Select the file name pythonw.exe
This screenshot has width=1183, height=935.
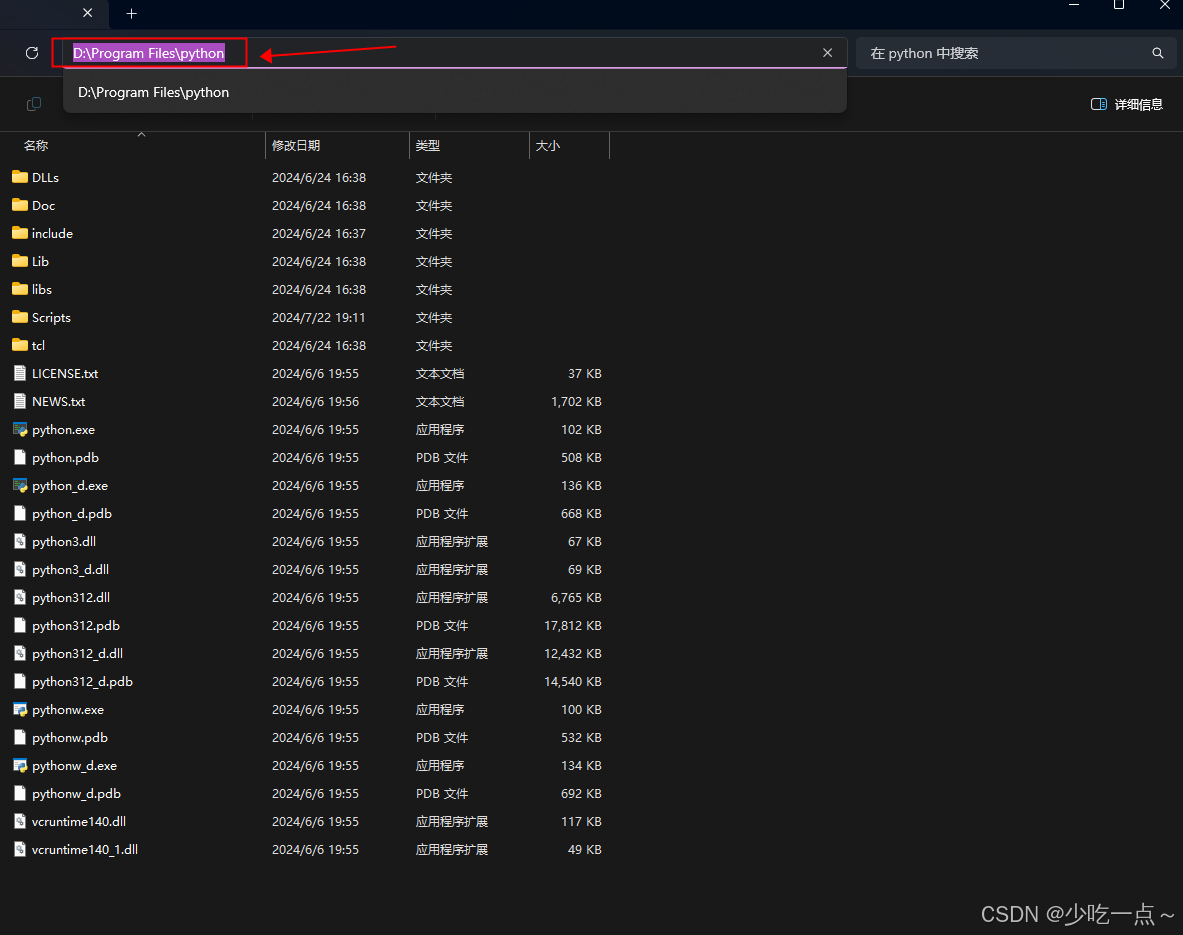(68, 710)
